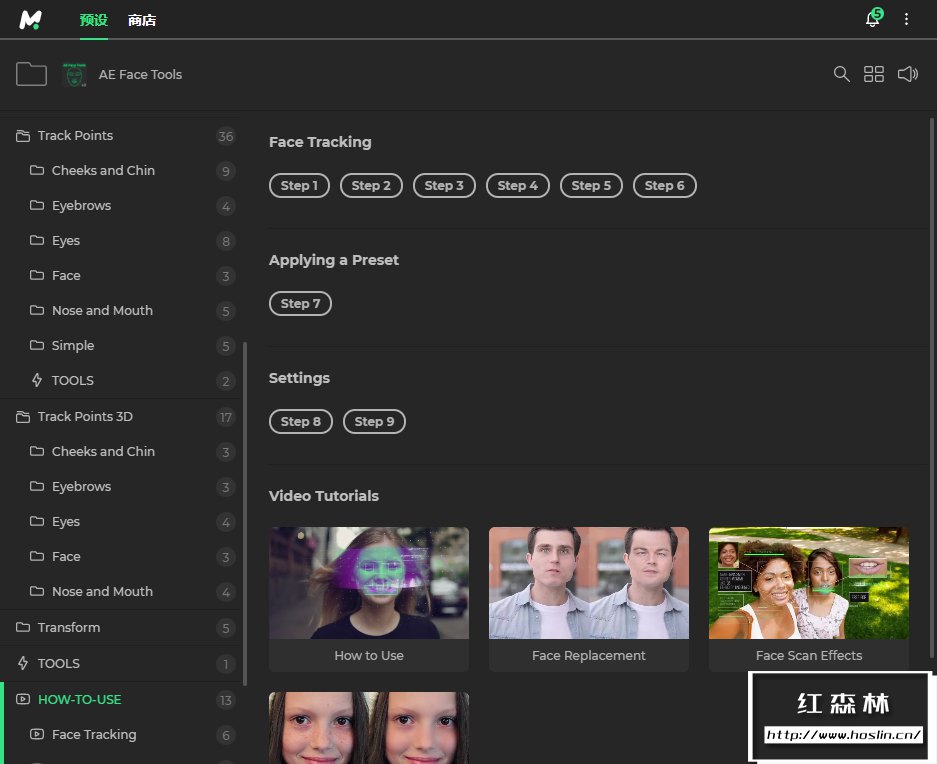Select the Transform category
937x764 pixels.
click(x=121, y=628)
